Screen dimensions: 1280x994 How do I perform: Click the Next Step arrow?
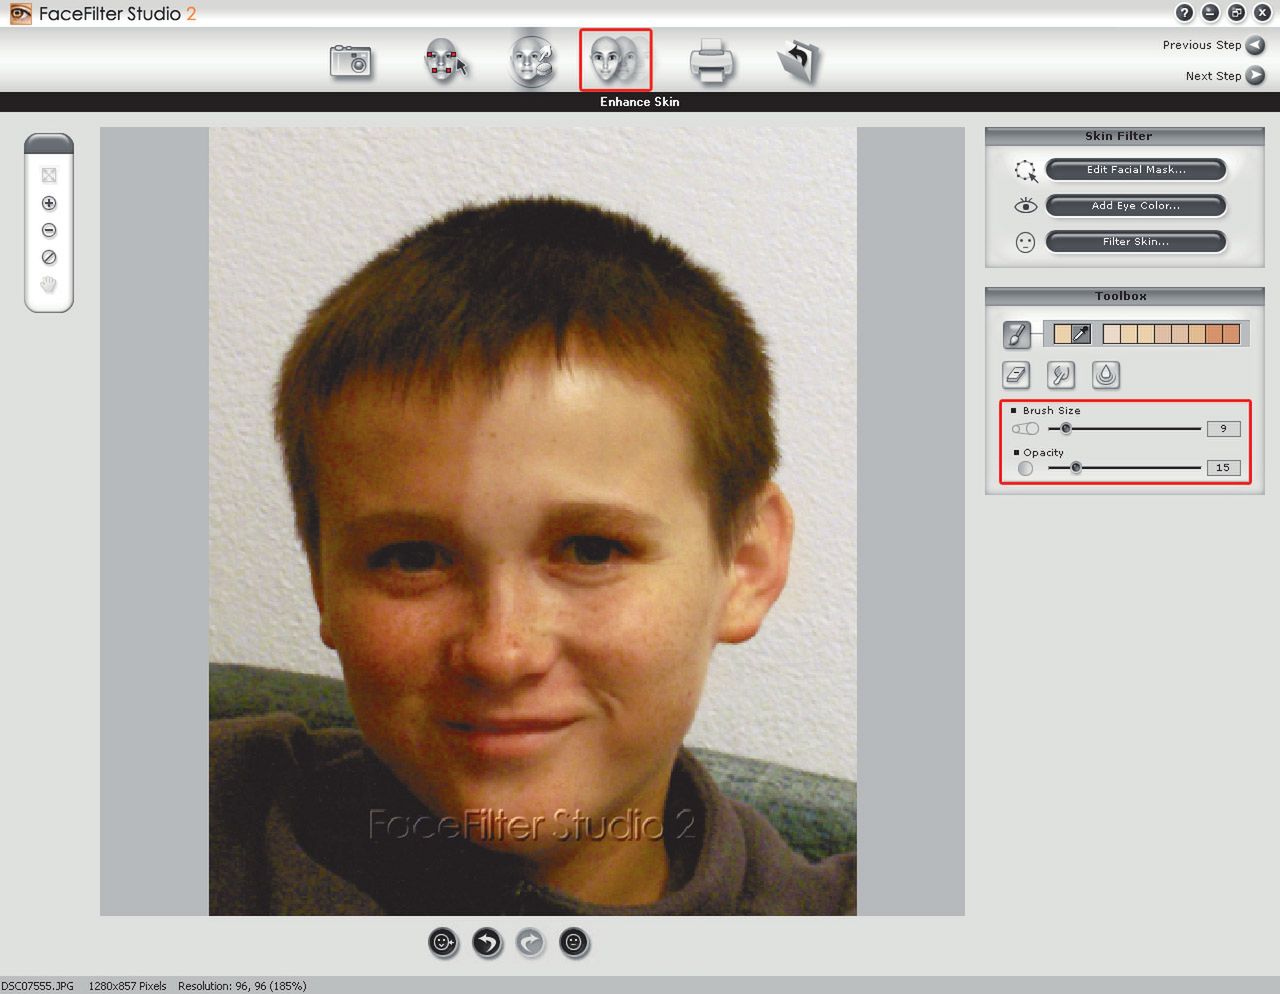pyautogui.click(x=1255, y=75)
